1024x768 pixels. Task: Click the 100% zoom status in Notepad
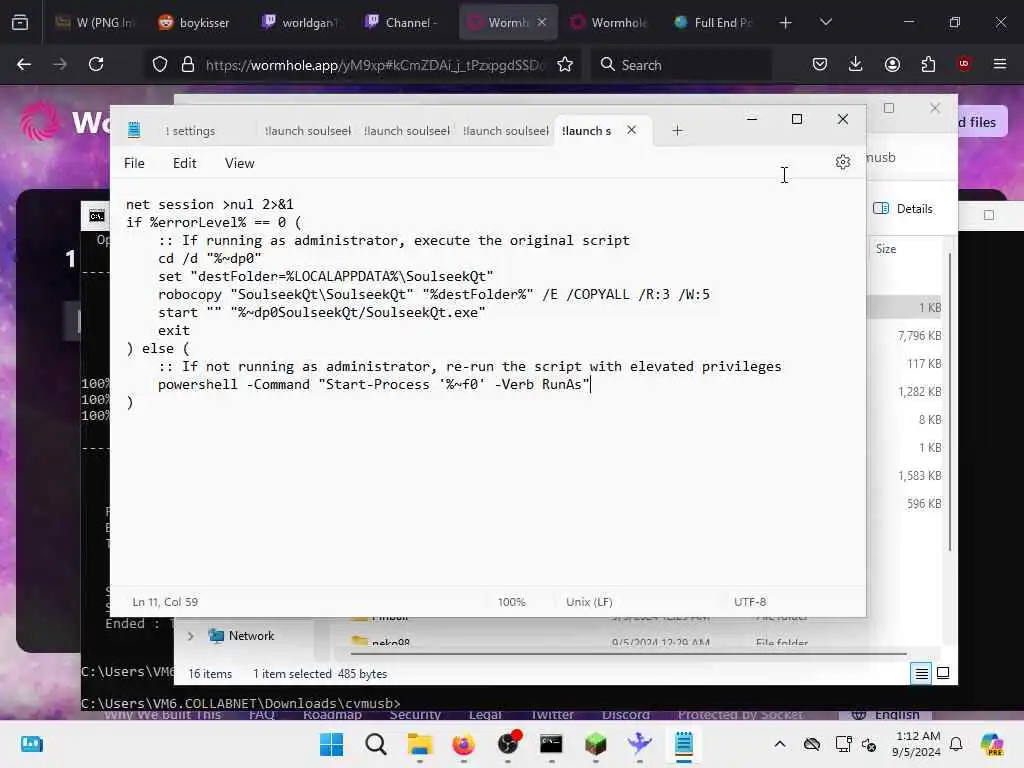coord(511,601)
